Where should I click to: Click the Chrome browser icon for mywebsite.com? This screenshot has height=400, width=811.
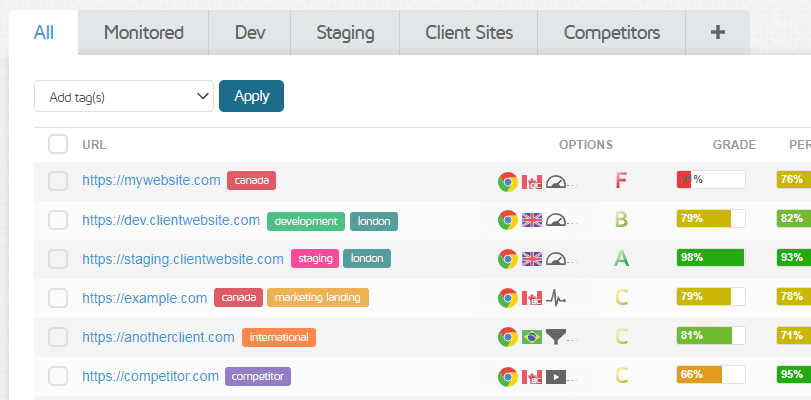[x=507, y=181]
